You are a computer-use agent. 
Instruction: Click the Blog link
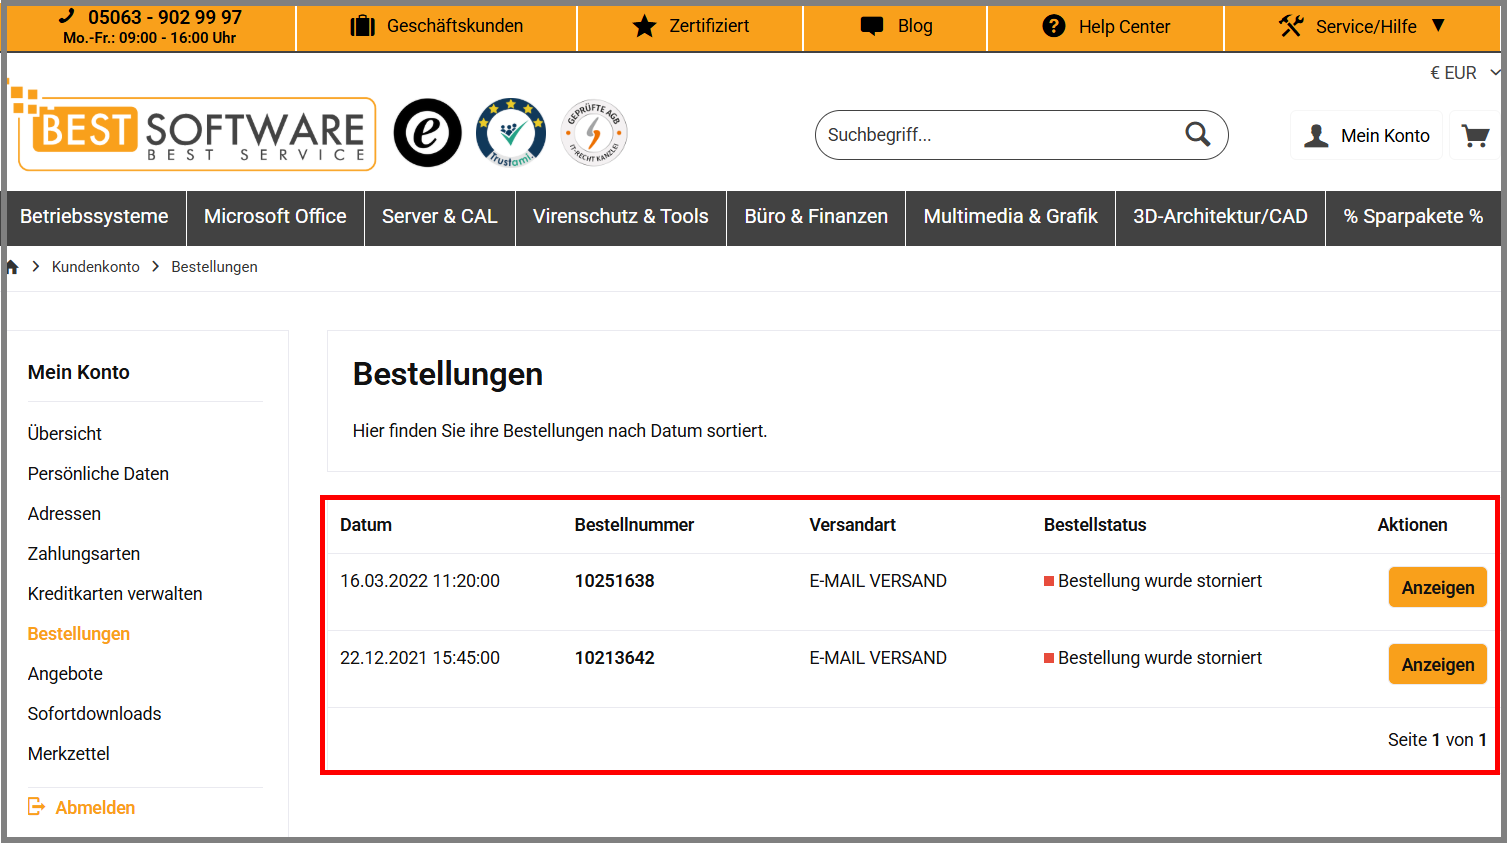(x=915, y=26)
